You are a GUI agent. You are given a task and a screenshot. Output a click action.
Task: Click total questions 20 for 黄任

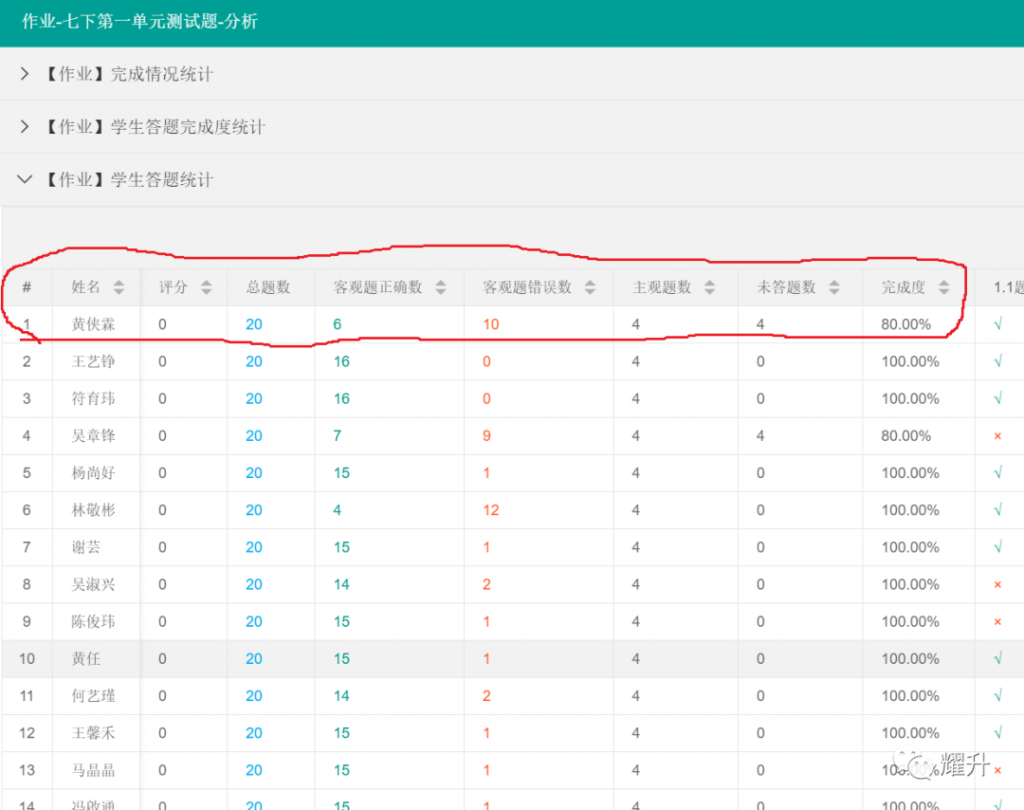(x=254, y=659)
